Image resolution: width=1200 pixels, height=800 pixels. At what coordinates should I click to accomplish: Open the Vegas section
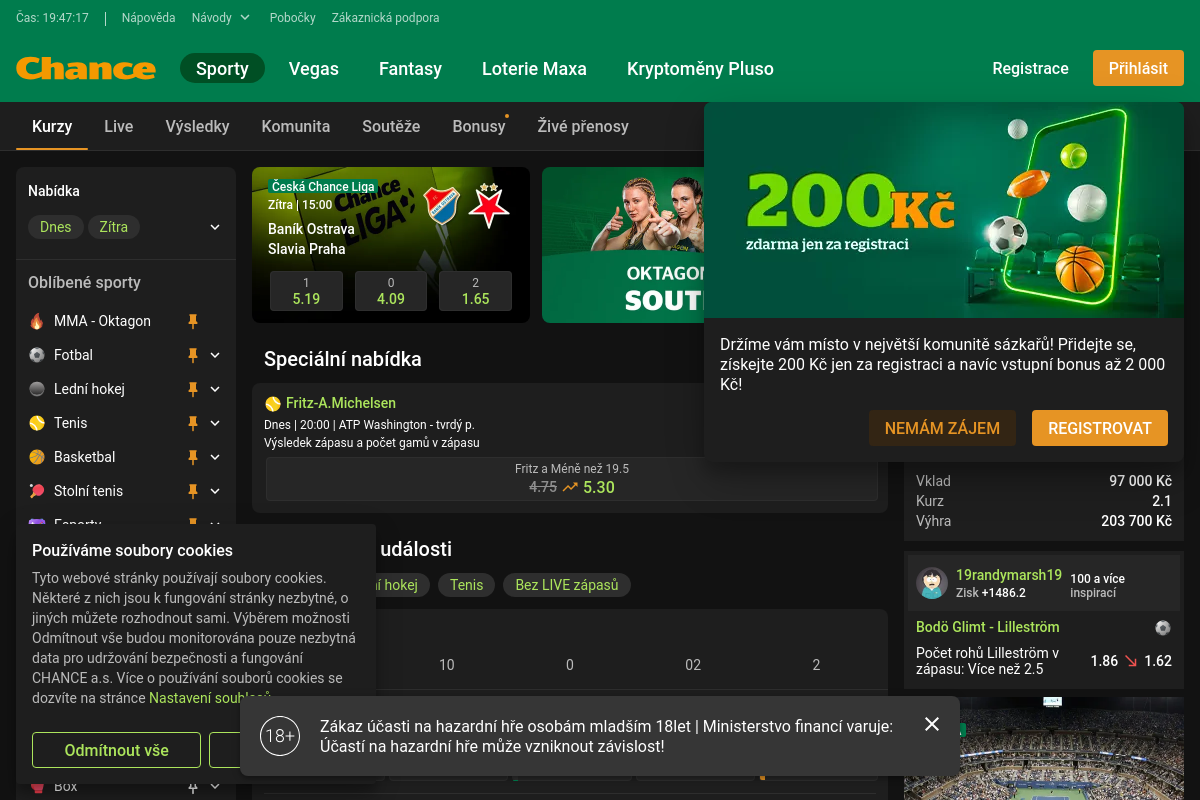pos(314,69)
